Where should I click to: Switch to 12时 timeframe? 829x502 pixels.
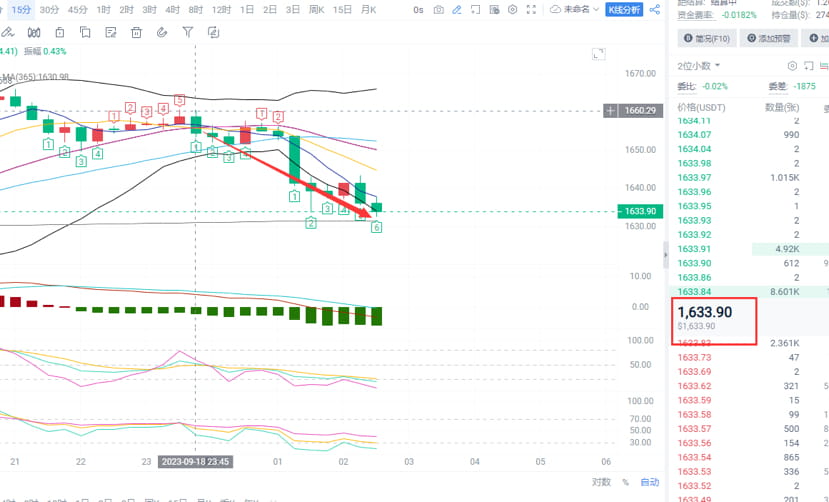point(221,10)
